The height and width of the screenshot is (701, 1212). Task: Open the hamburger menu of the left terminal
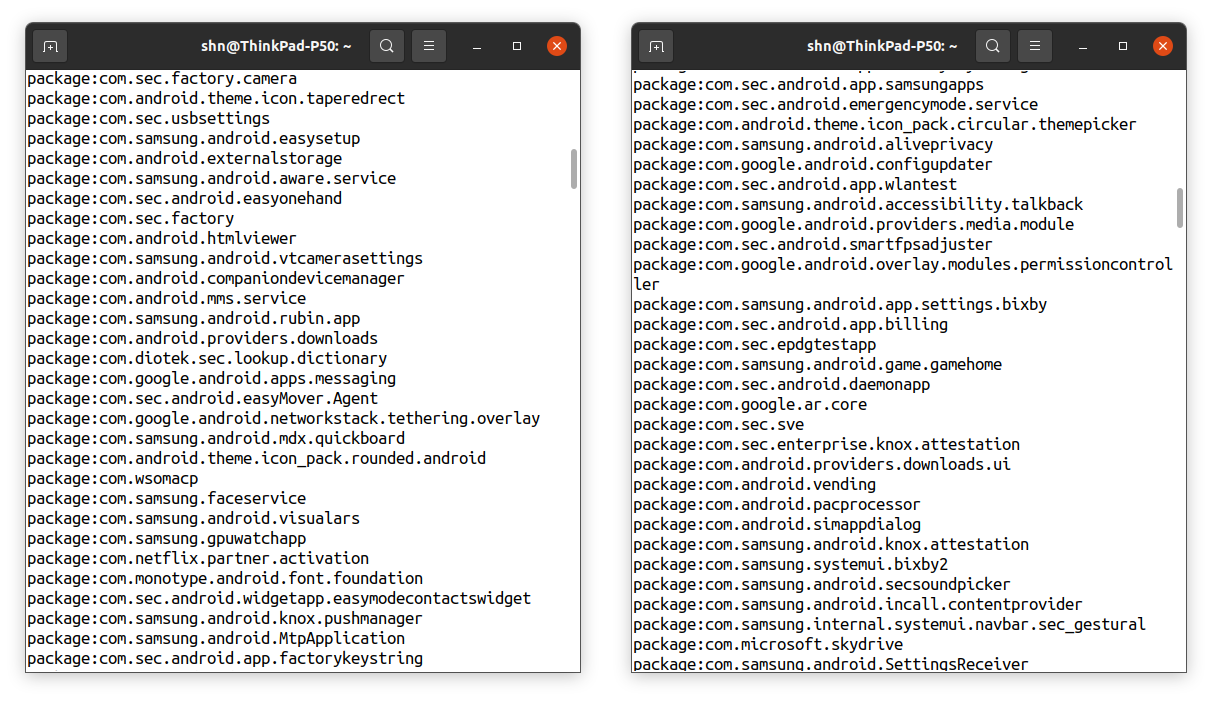pyautogui.click(x=429, y=46)
